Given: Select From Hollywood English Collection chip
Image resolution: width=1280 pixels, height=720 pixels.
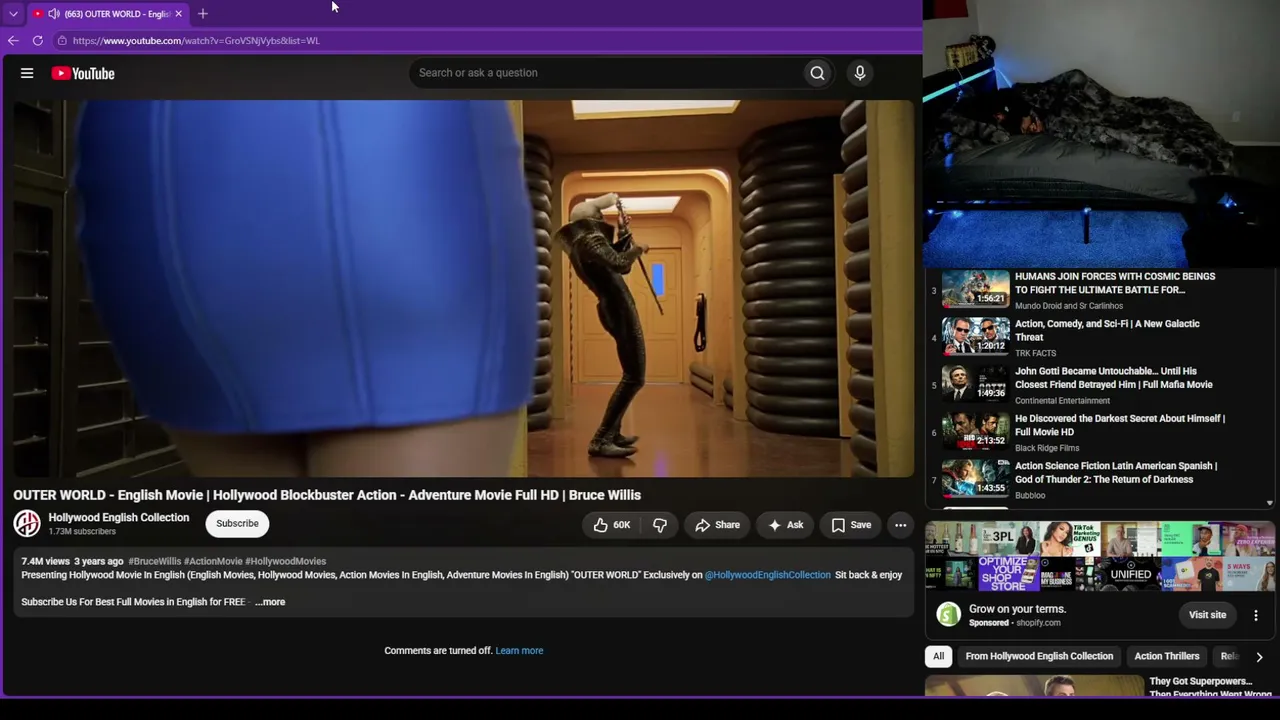Looking at the screenshot, I should point(1039,656).
